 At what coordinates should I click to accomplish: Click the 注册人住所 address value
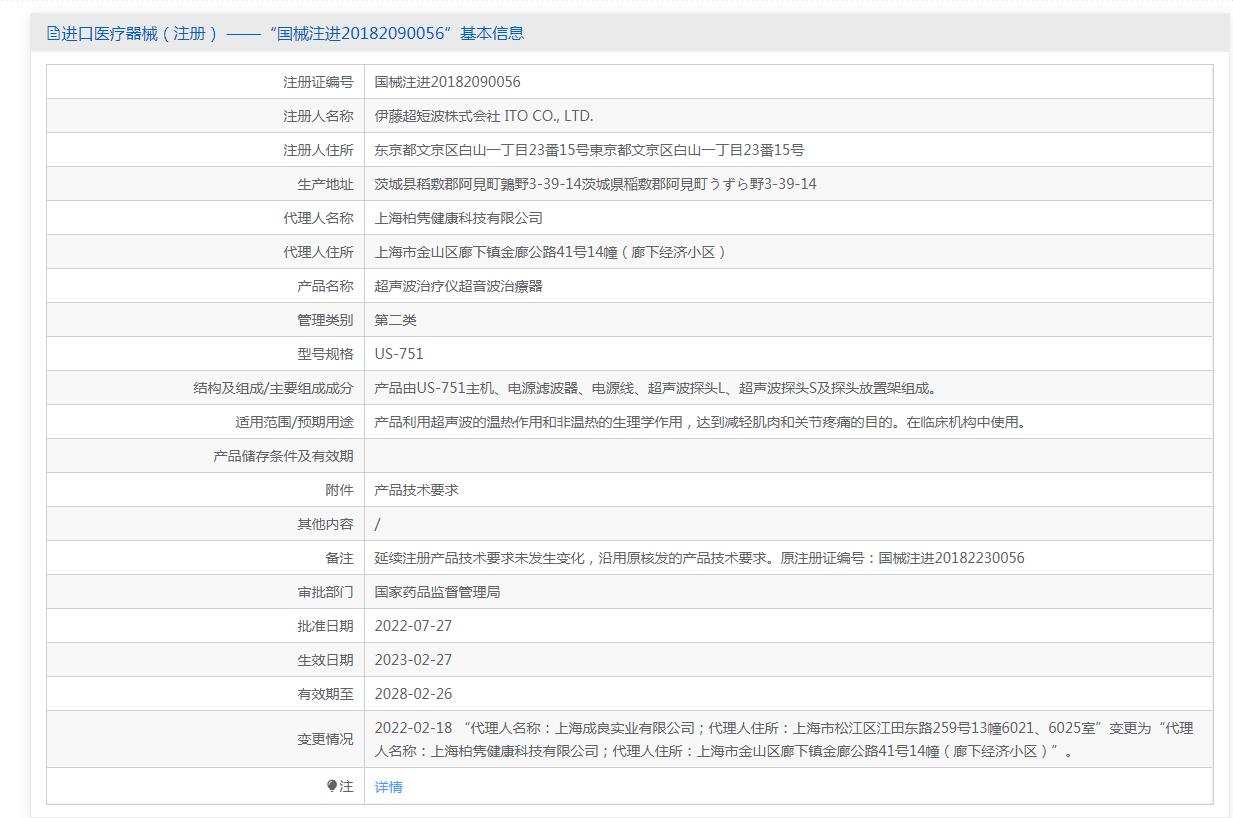(x=589, y=150)
